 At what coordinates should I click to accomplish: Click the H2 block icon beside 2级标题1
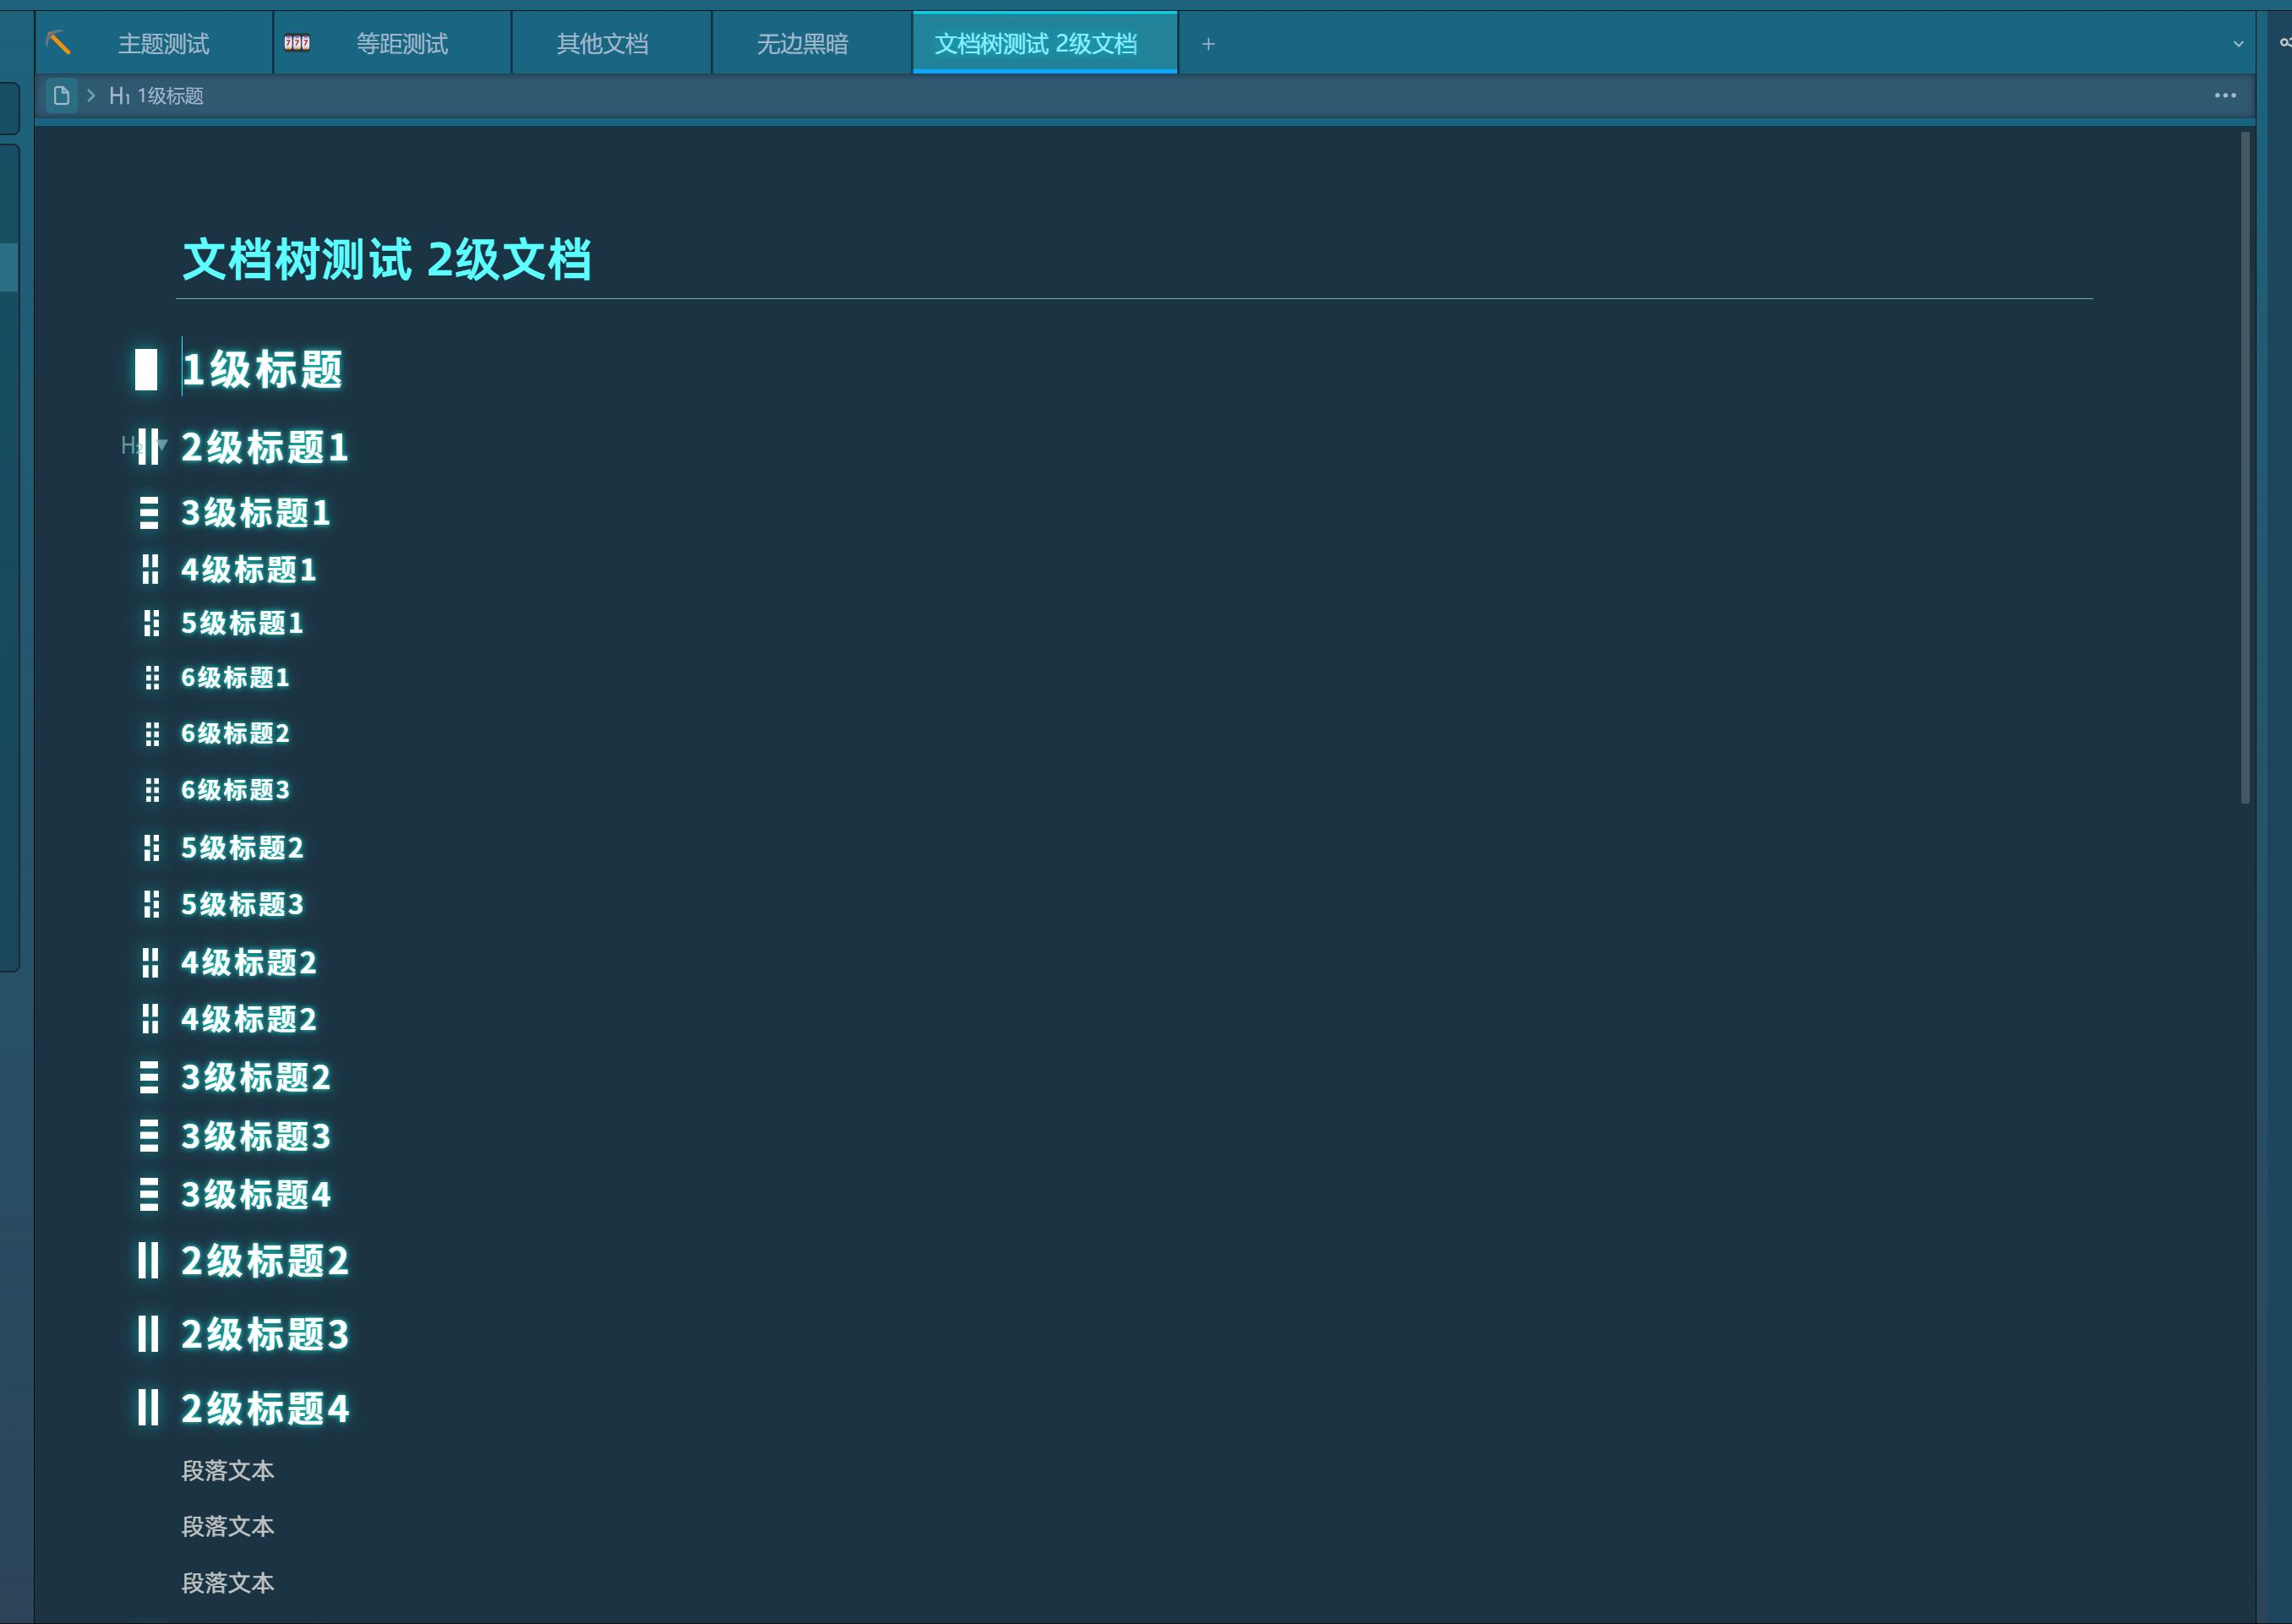click(129, 446)
